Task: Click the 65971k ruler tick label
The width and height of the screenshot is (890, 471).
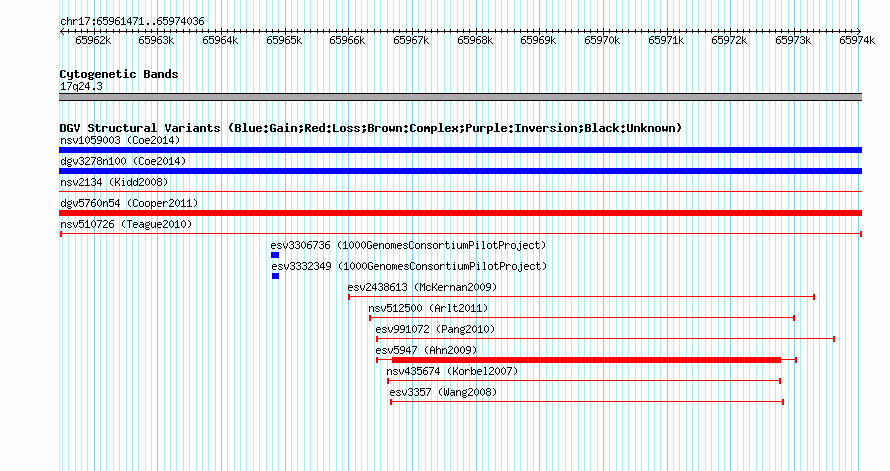Action: point(666,40)
